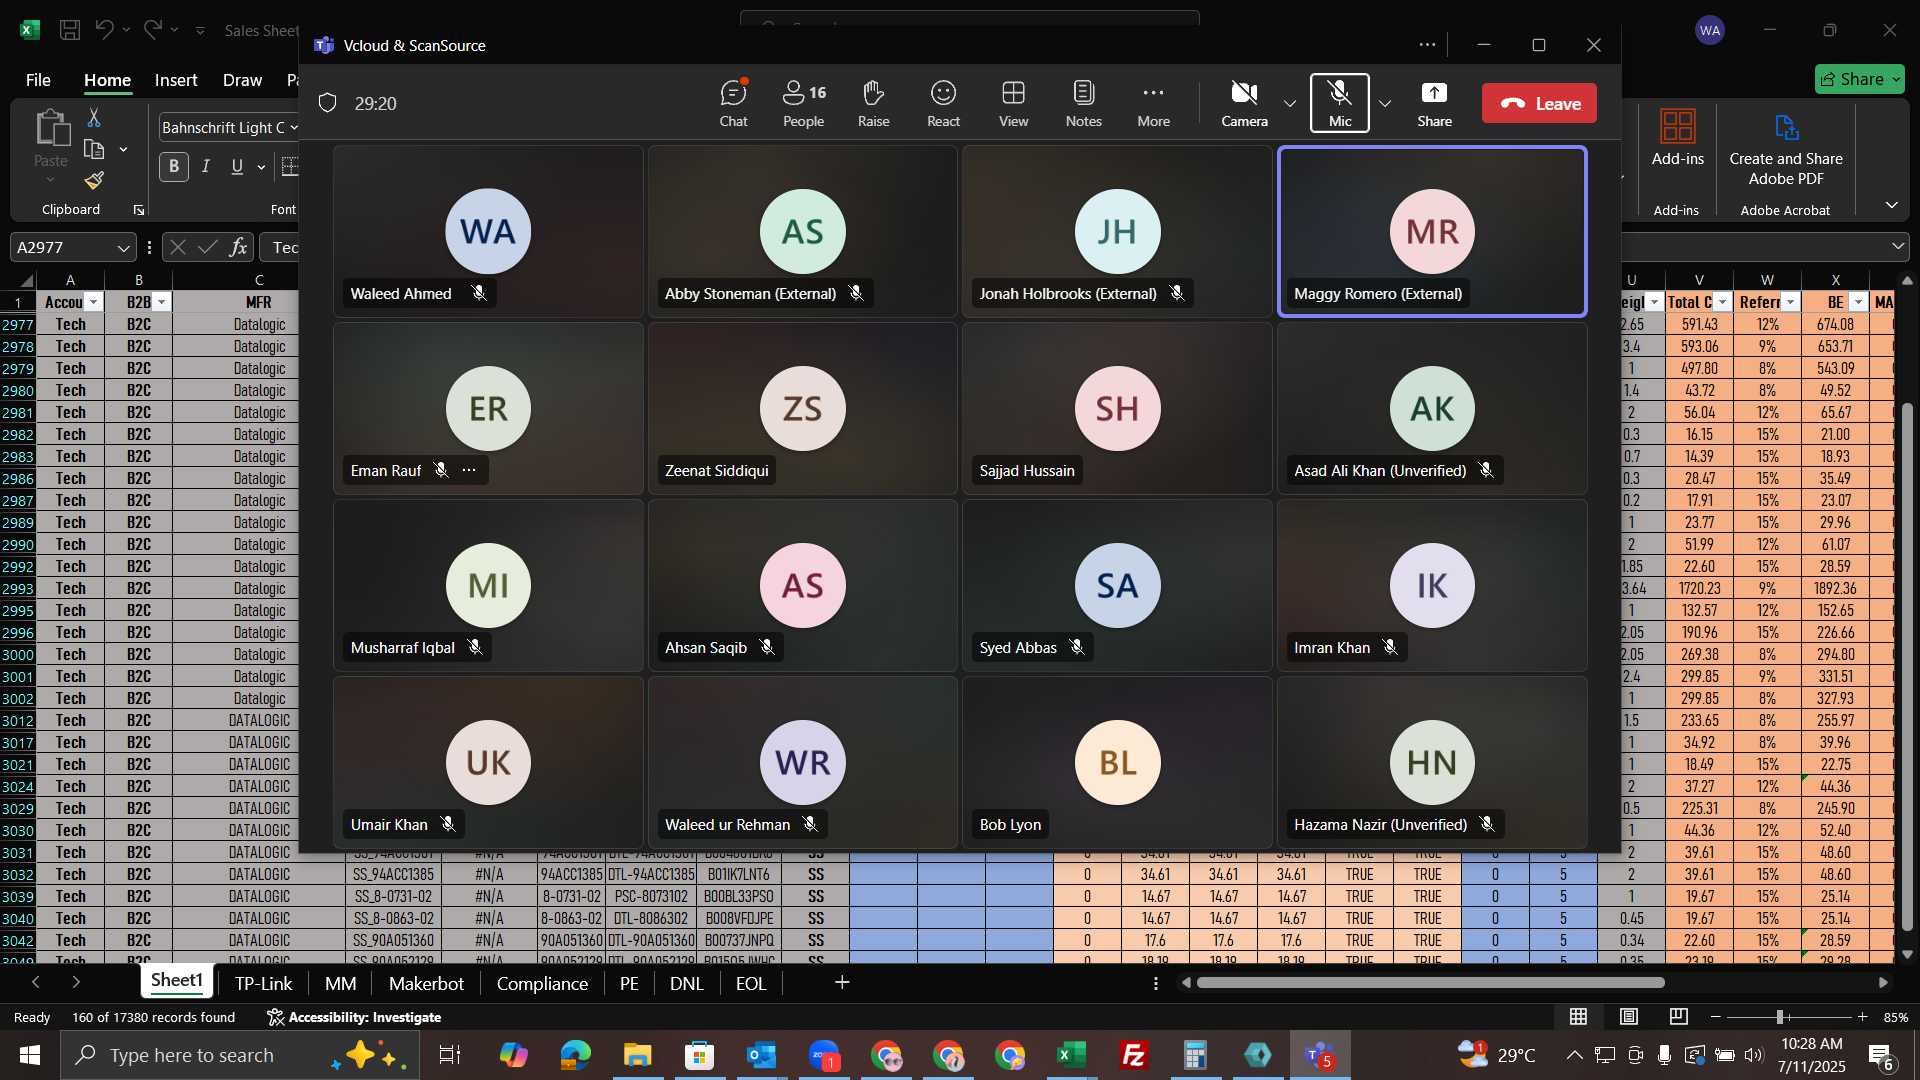1920x1080 pixels.
Task: Select Bob Lyon participant tile
Action: coord(1117,762)
